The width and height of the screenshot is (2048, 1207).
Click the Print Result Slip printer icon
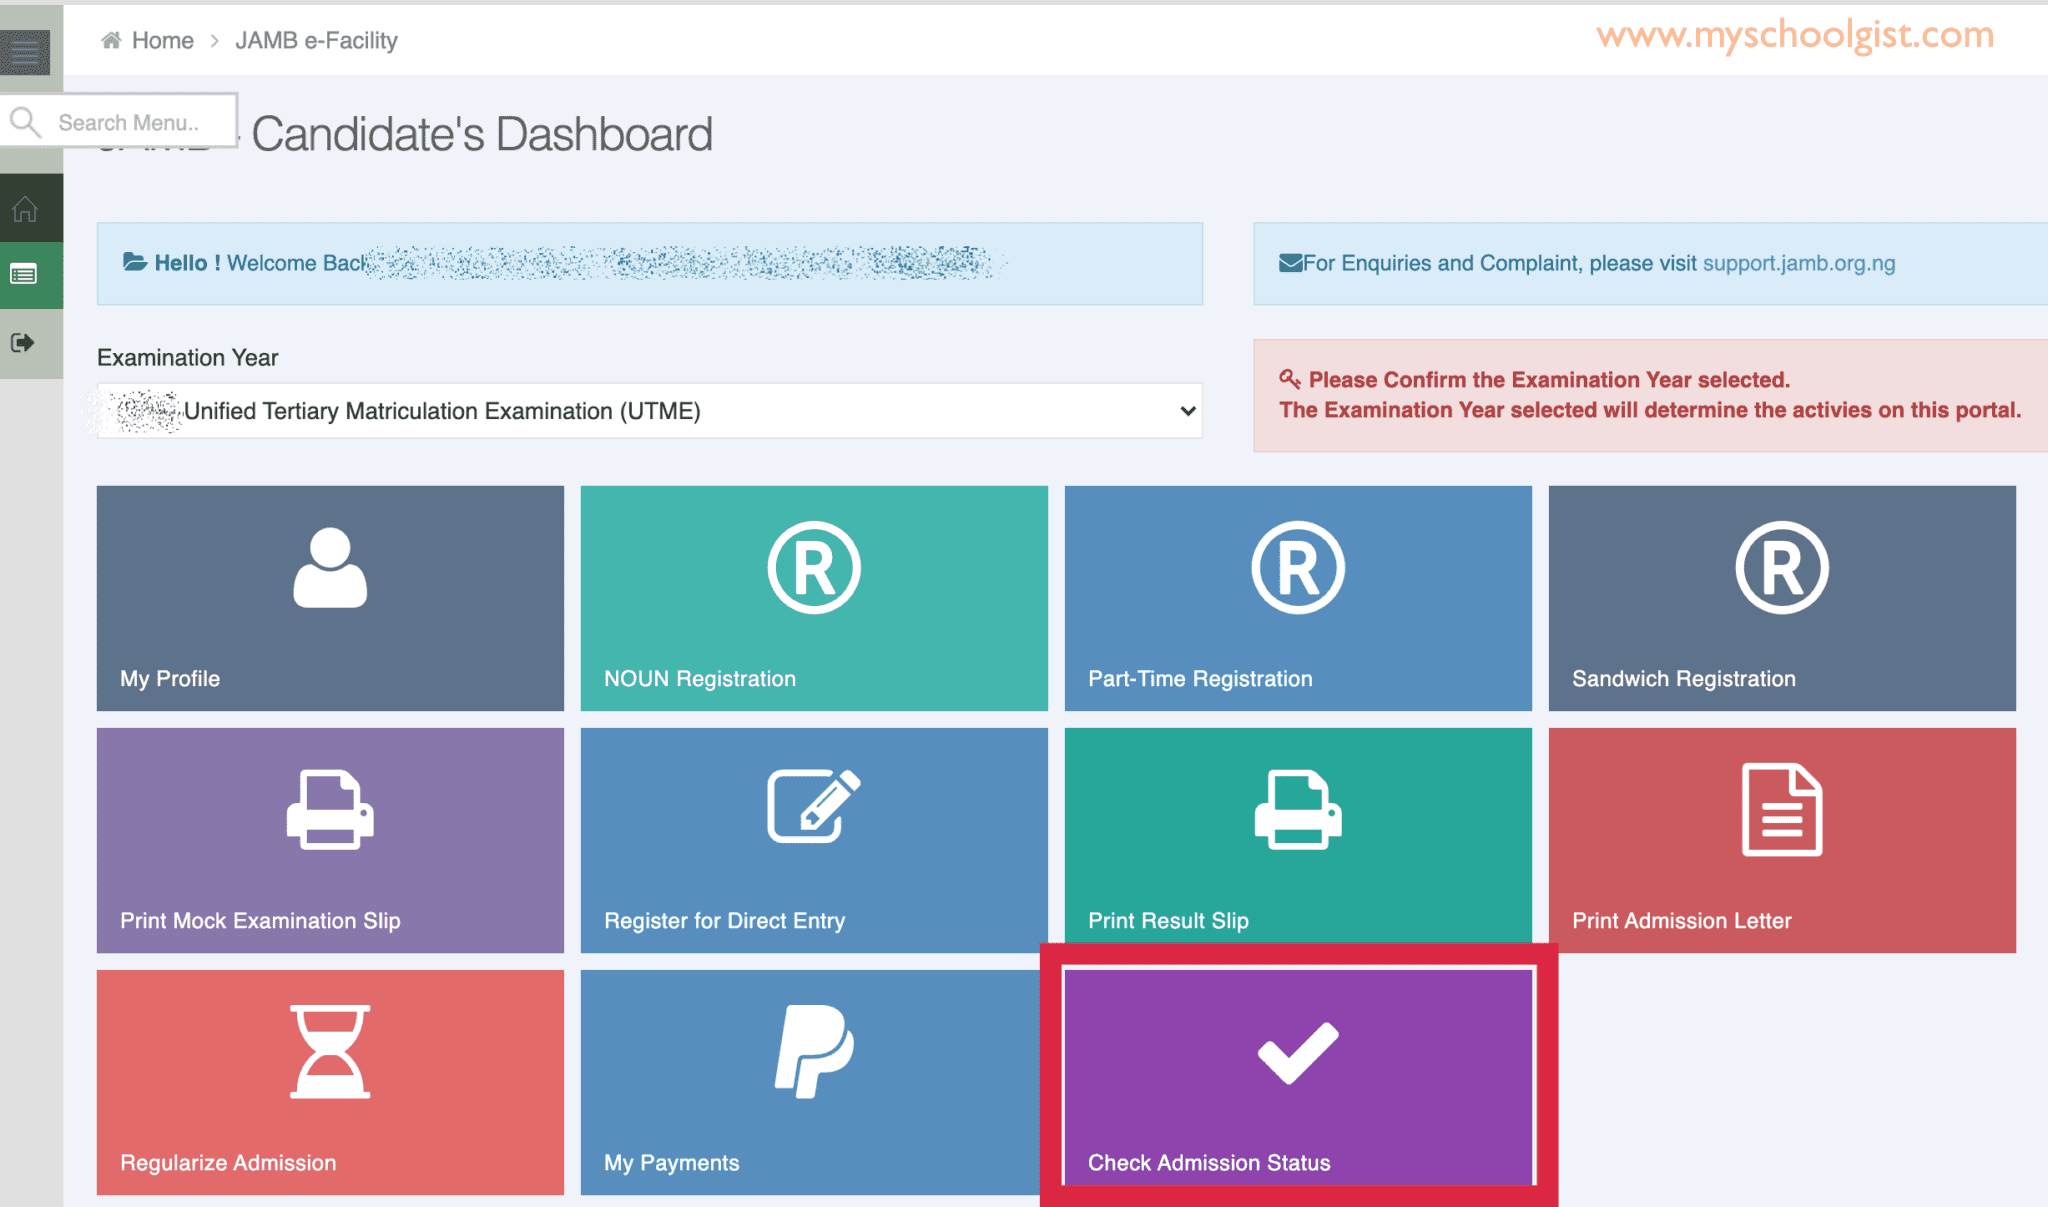click(x=1297, y=810)
